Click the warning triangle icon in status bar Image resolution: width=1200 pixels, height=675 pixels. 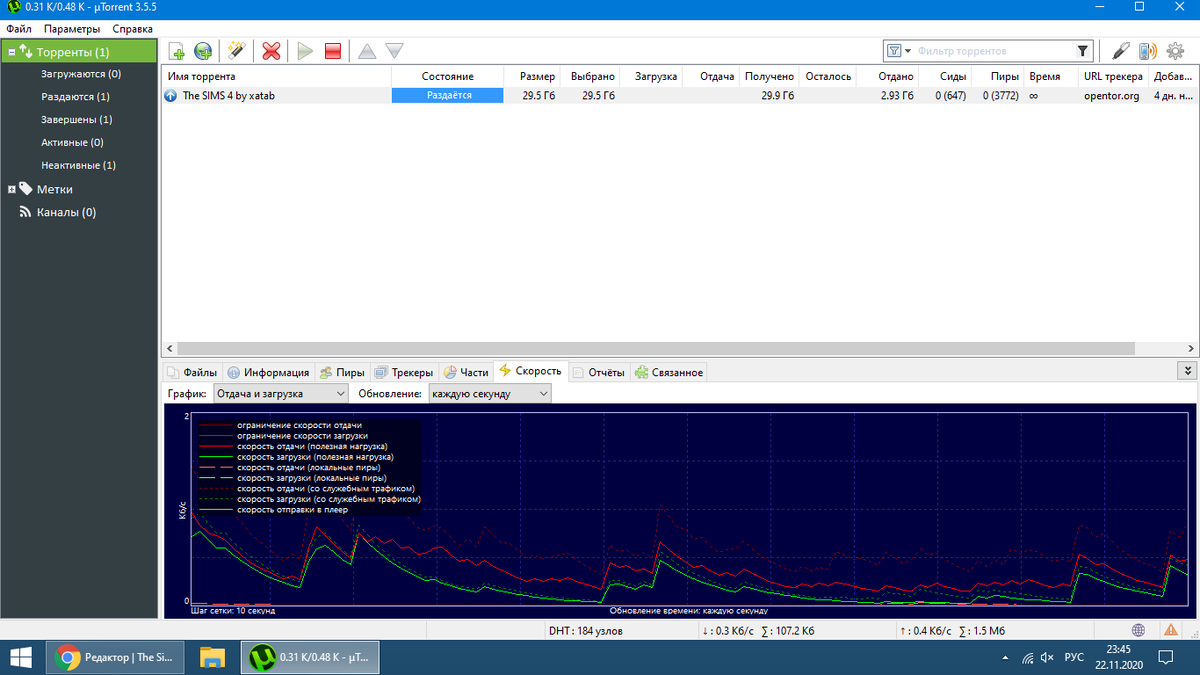[x=1170, y=630]
